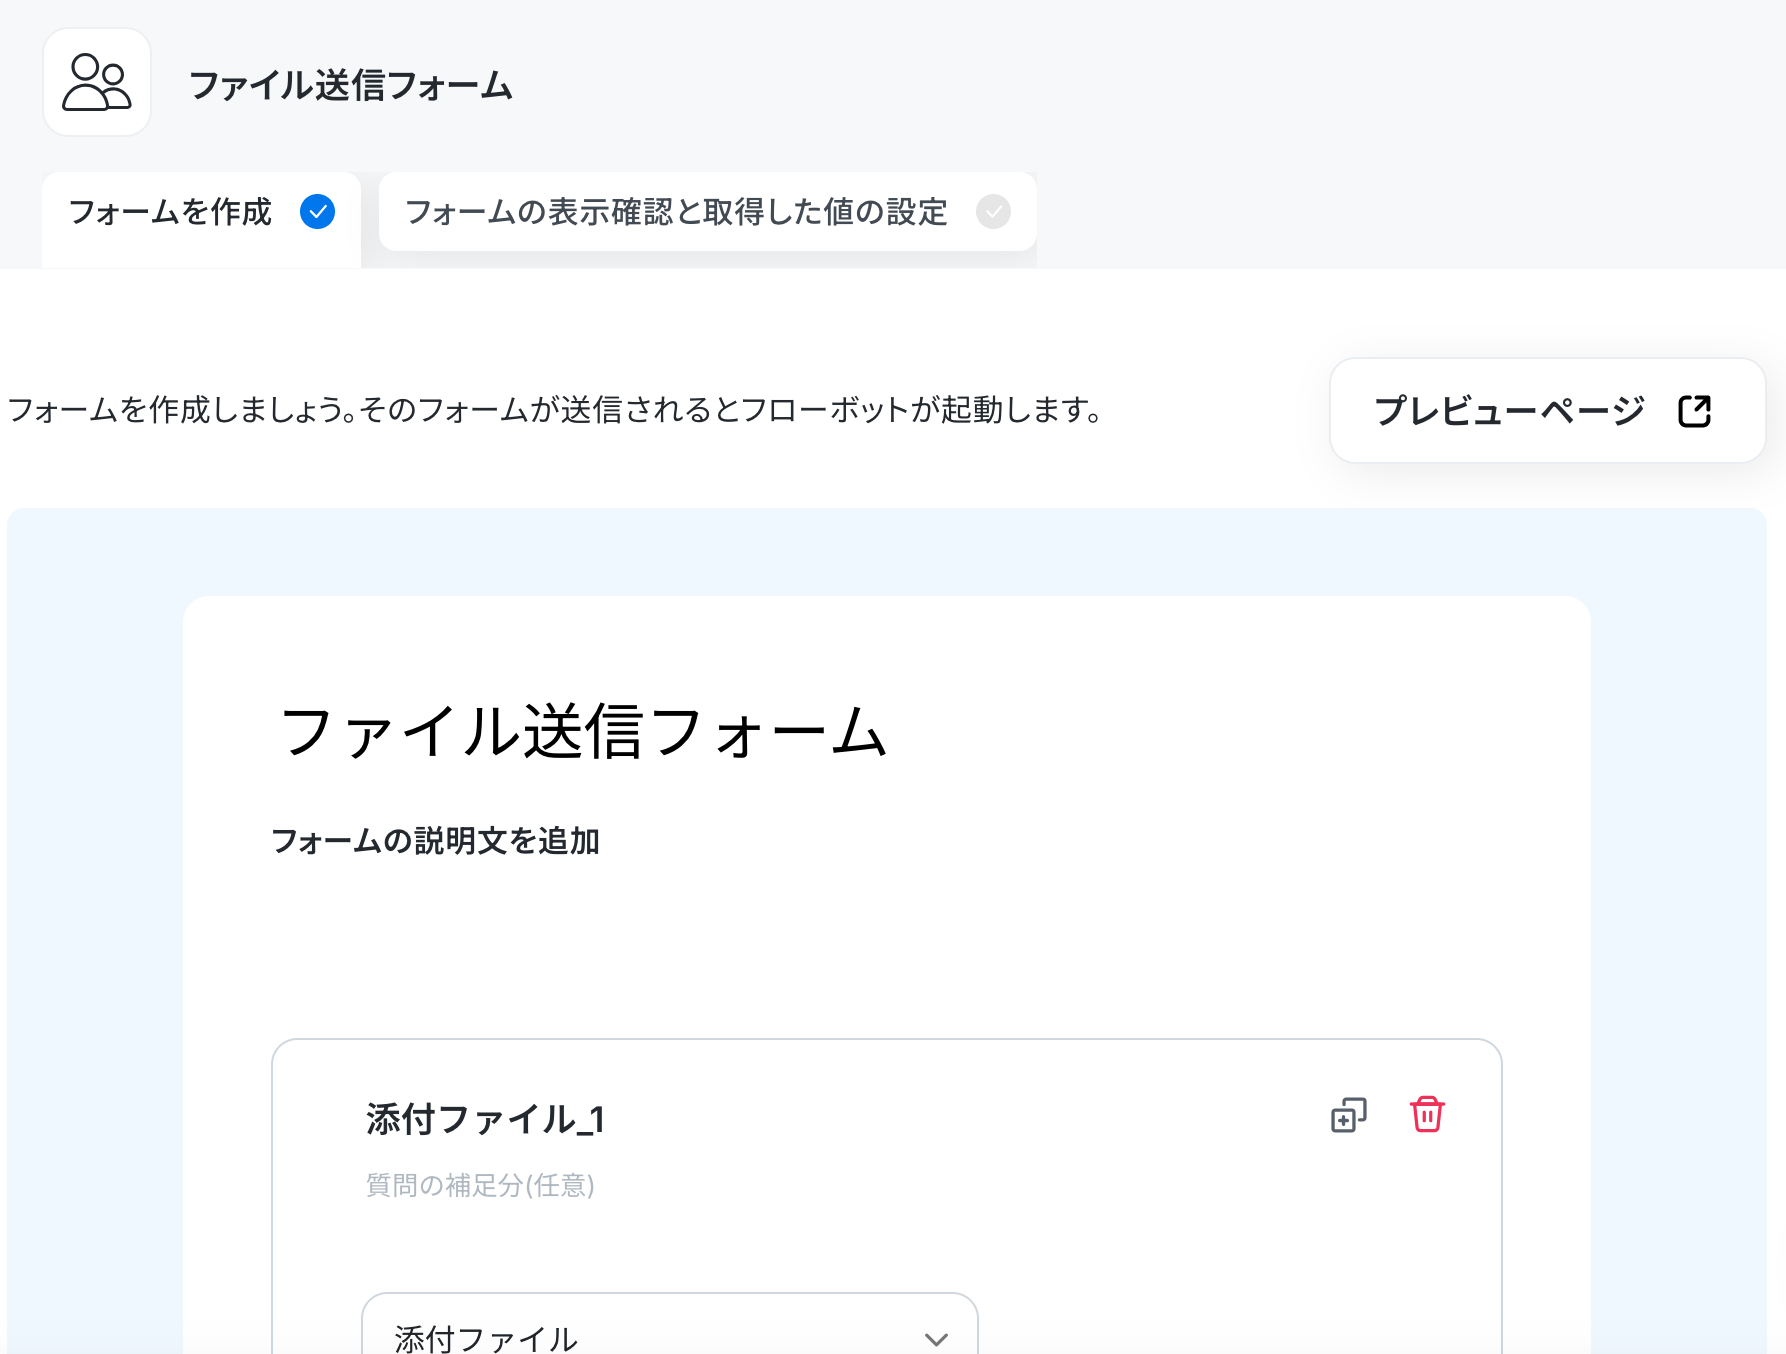Edit the ファイル送信フォーム form title
The image size is (1786, 1354).
(583, 731)
